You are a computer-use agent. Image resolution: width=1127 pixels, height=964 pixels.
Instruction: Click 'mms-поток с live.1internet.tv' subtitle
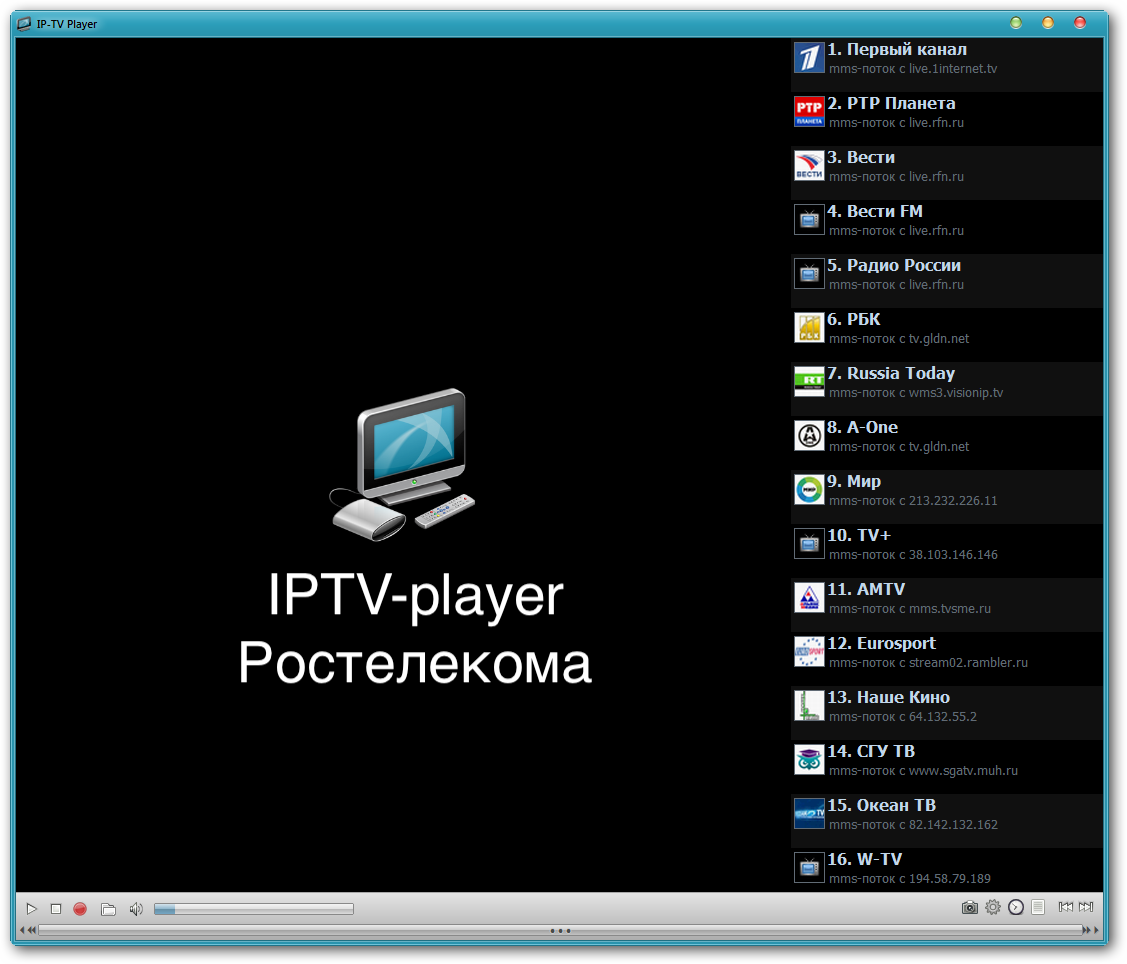(x=913, y=69)
